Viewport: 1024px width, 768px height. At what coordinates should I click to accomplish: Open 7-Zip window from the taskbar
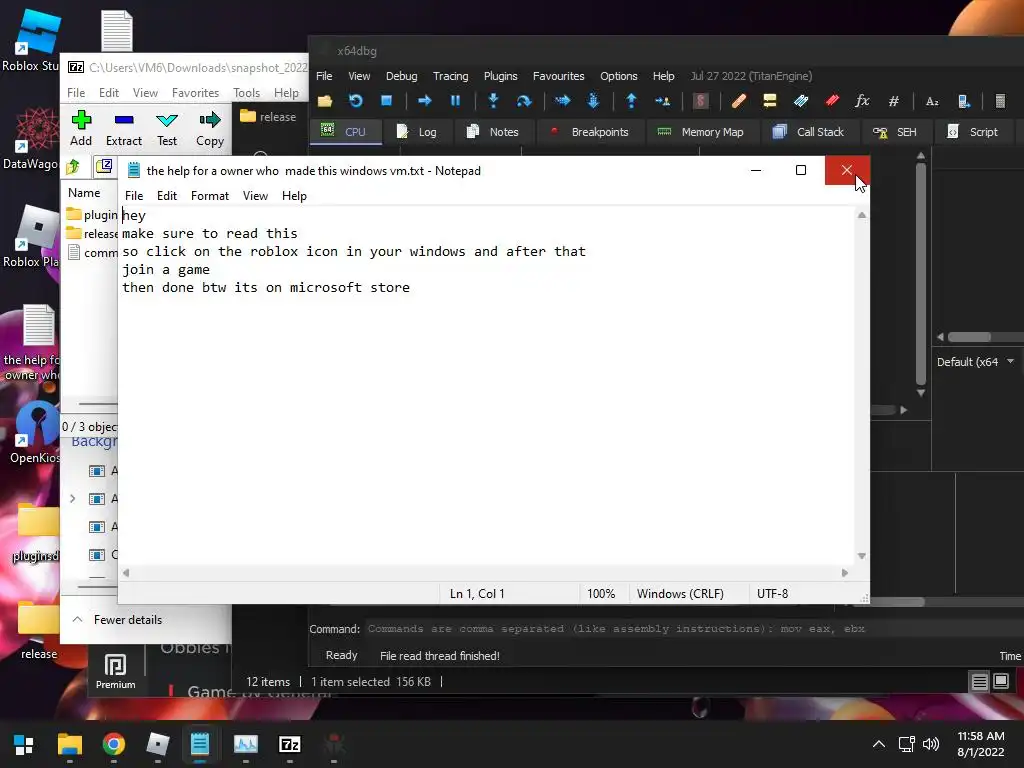(289, 744)
